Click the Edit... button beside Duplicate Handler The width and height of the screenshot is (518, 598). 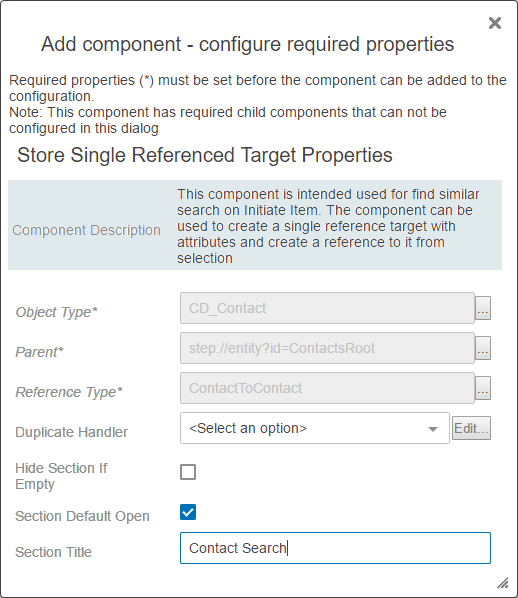pos(471,428)
